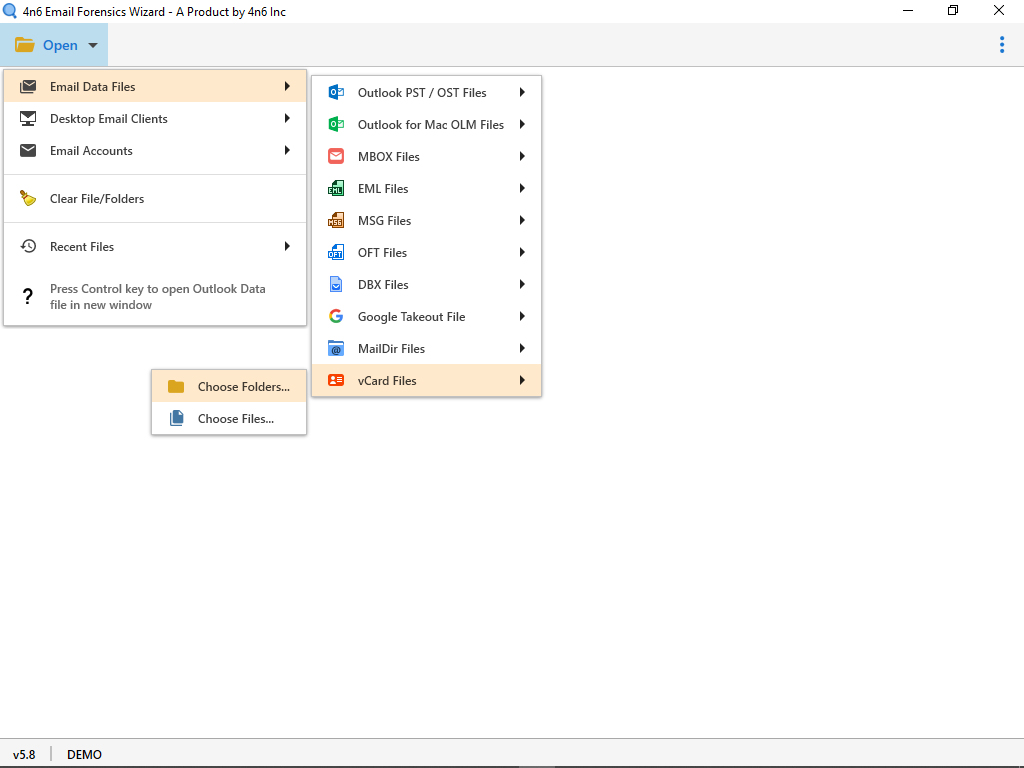Click the 4n6 magnifier app icon
Screen dimensions: 1024x768
10,11
